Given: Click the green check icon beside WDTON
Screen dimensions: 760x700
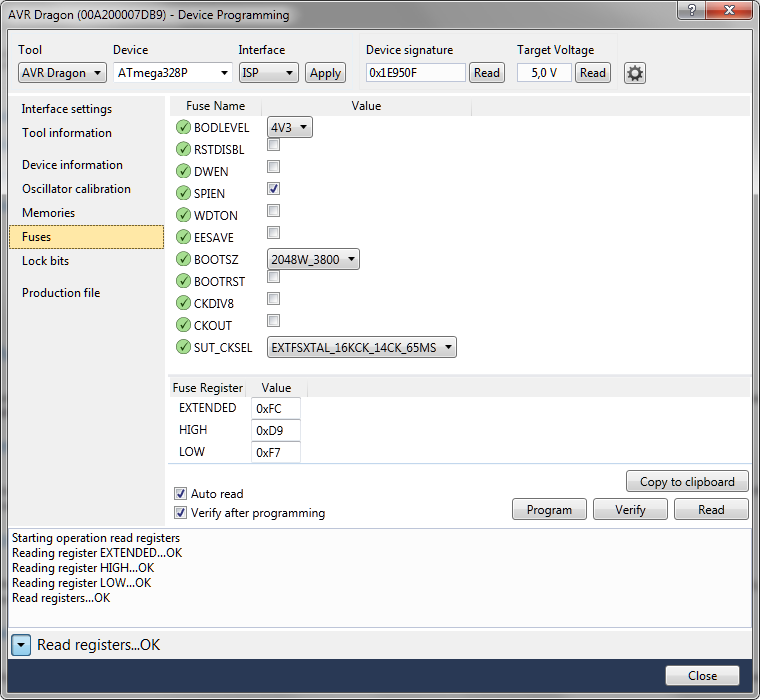Looking at the screenshot, I should pos(183,215).
